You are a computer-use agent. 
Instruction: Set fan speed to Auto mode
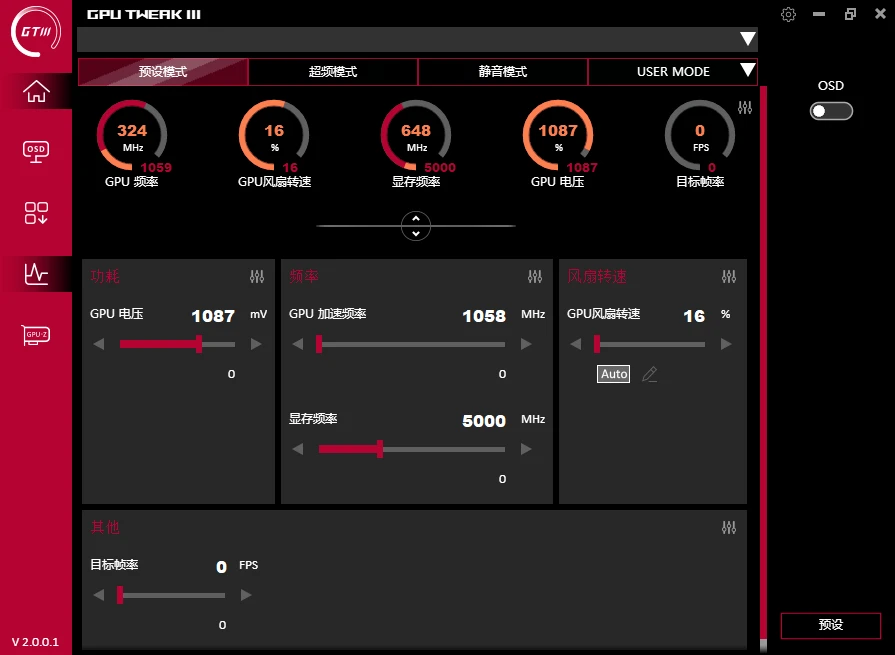[x=613, y=373]
